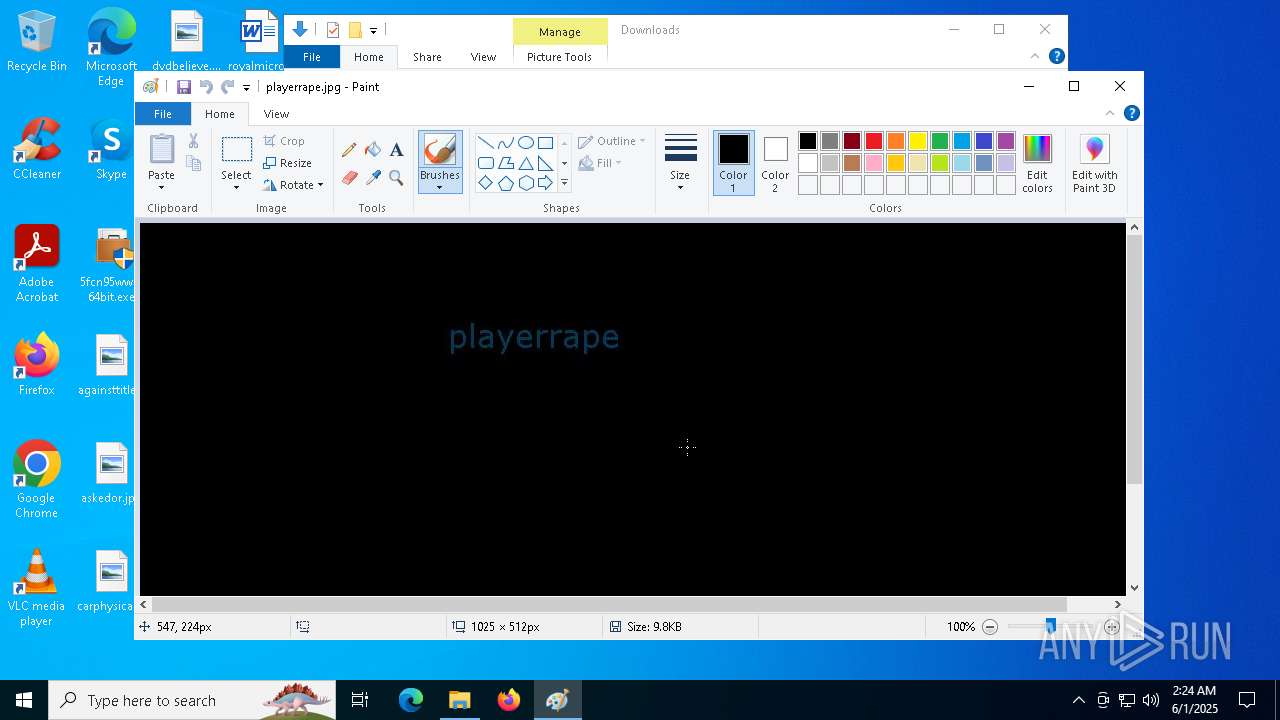Click the horizontal scrollbar right arrow
Image resolution: width=1280 pixels, height=720 pixels.
1118,604
